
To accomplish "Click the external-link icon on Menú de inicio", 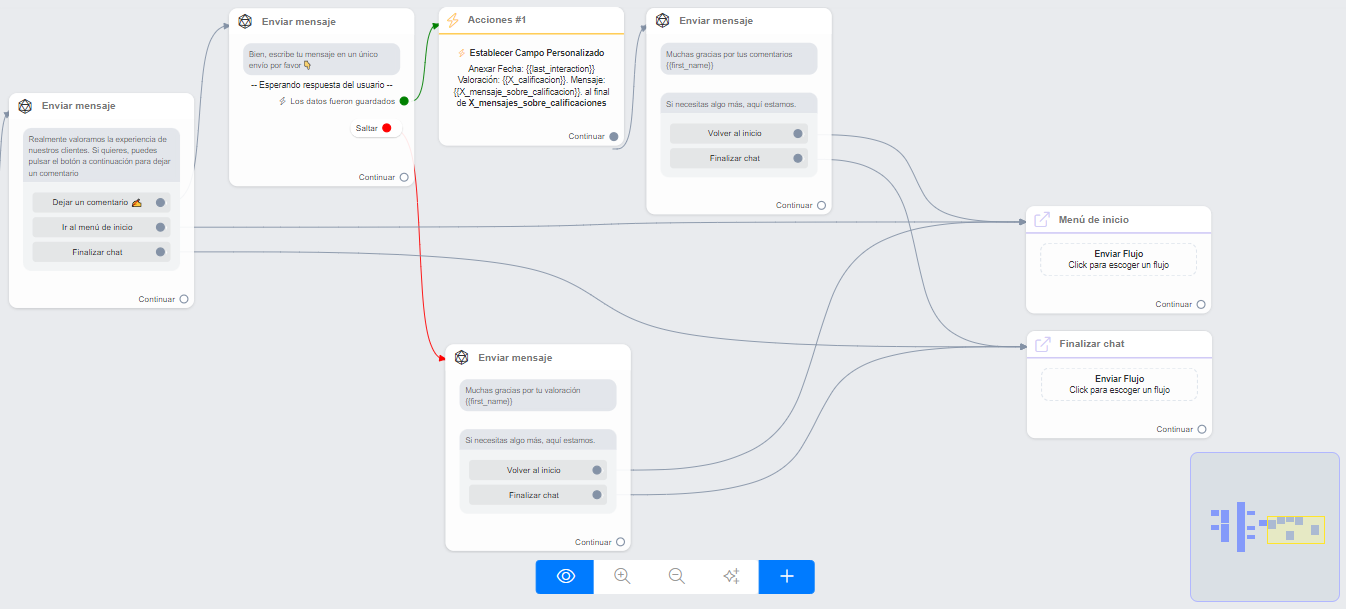I will pos(1041,220).
